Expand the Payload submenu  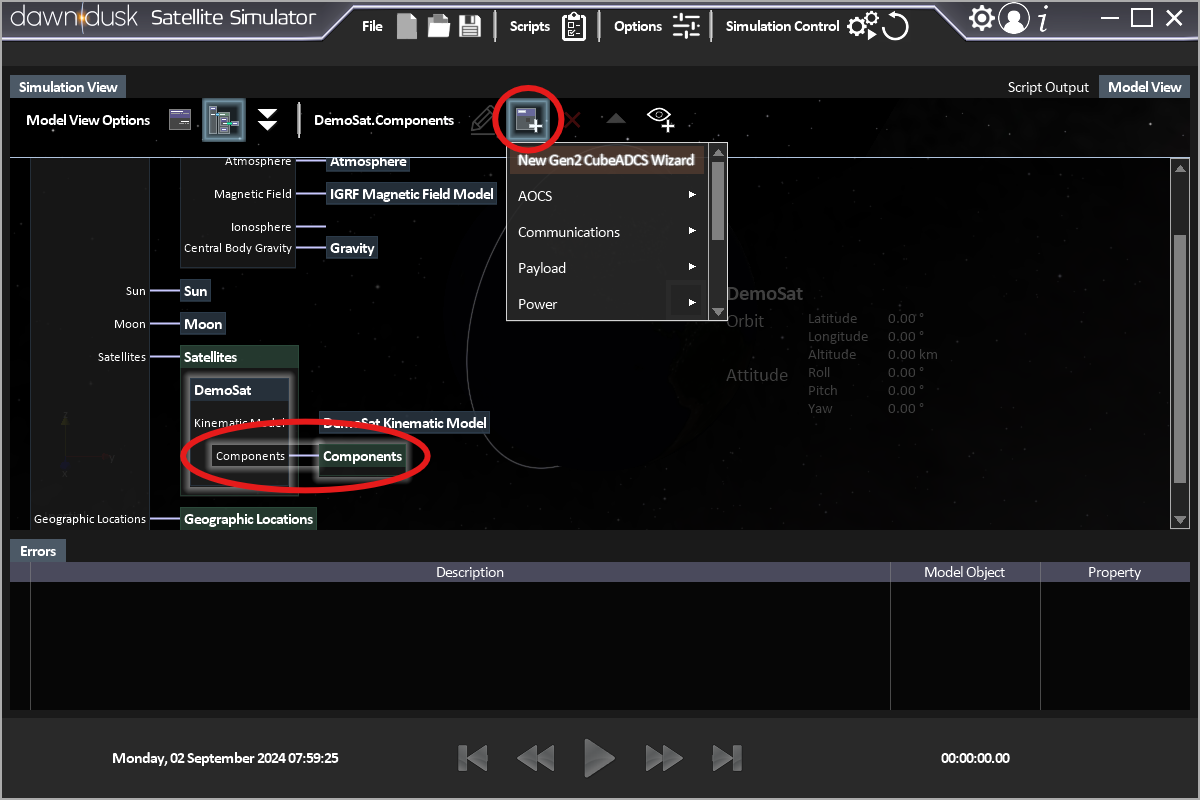607,268
